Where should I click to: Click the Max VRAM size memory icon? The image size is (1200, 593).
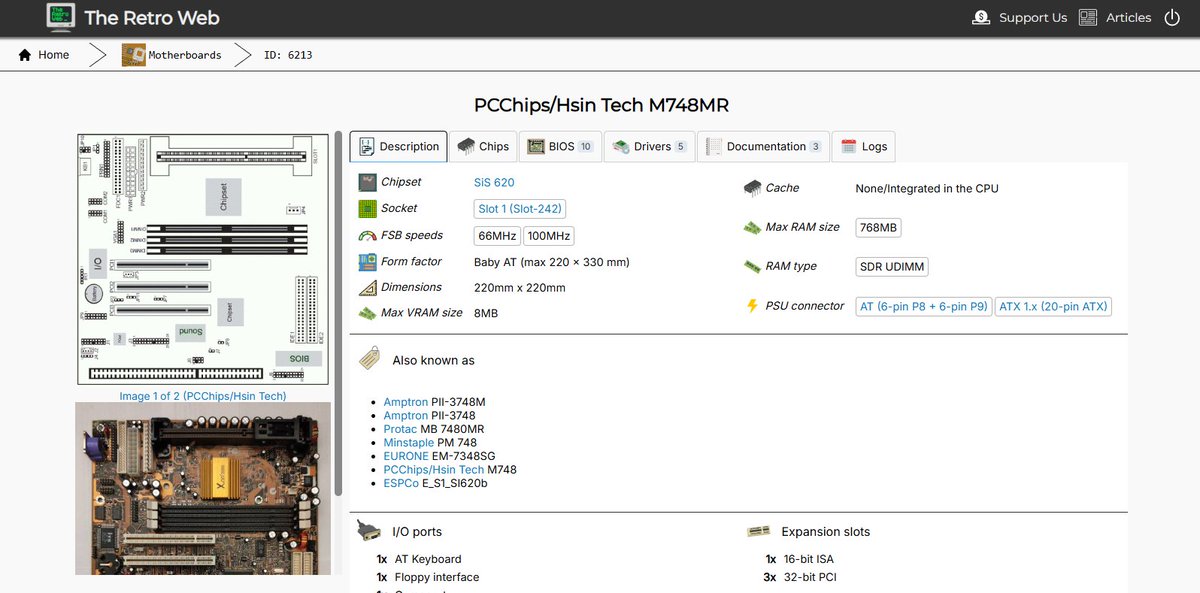[x=366, y=313]
